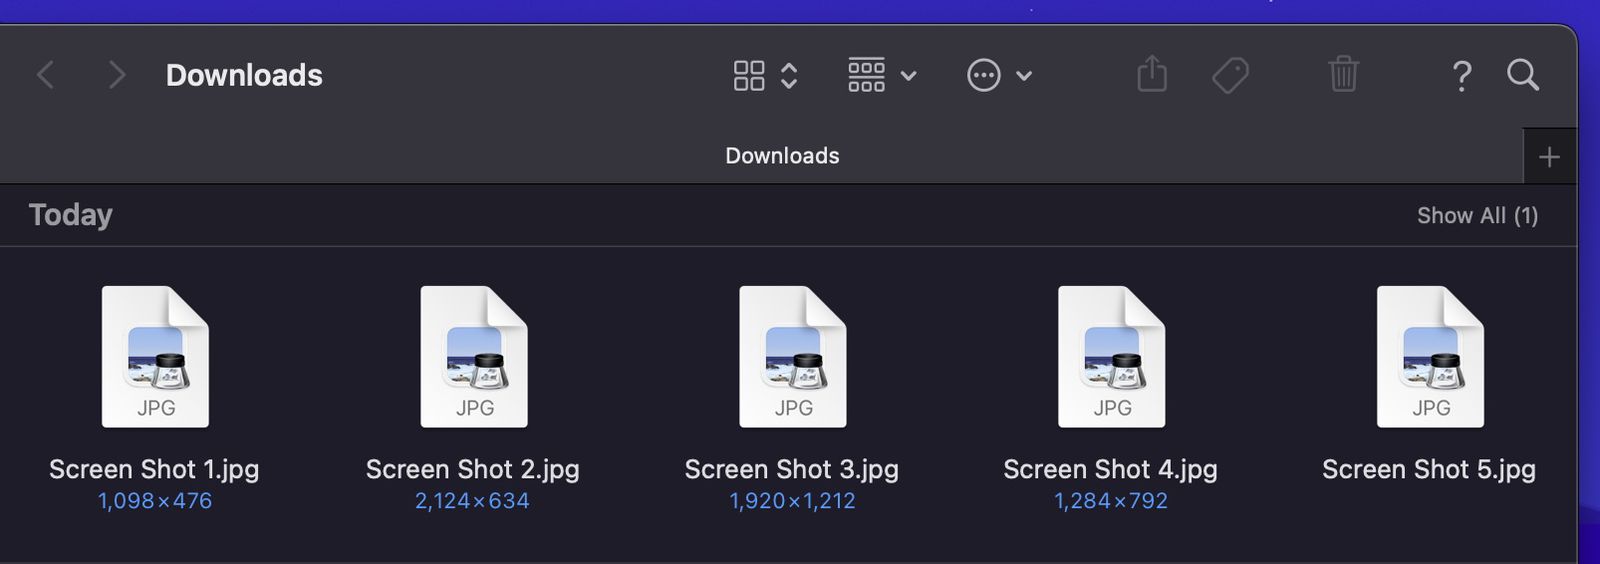Open search with the magnifying glass
Viewport: 1600px width, 564px height.
pos(1523,75)
